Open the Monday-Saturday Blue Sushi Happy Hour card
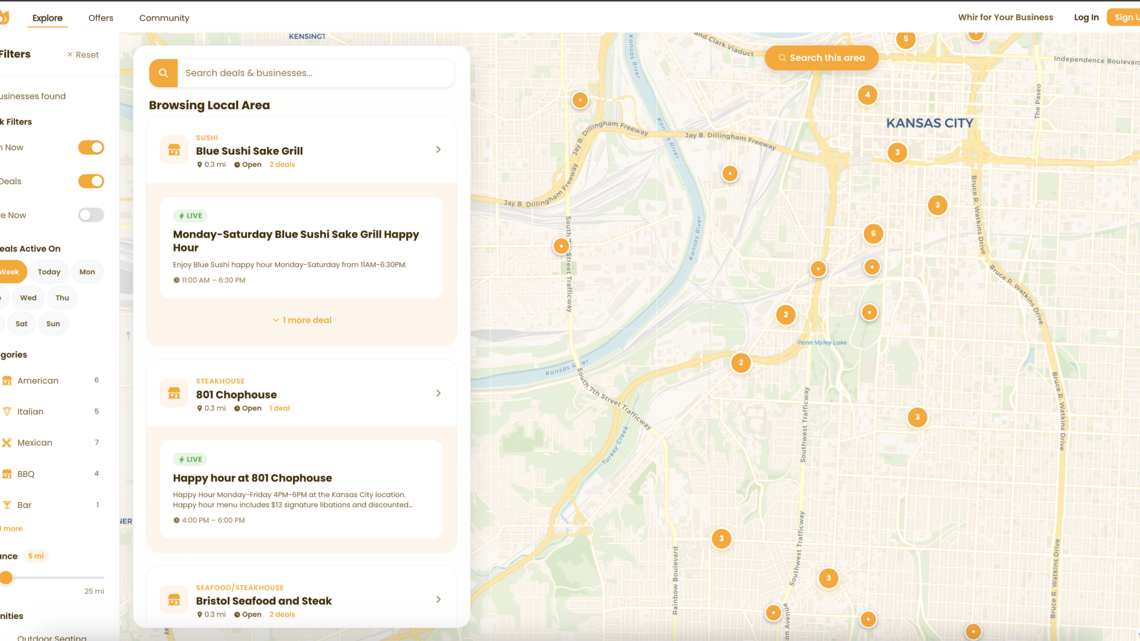 pos(302,248)
